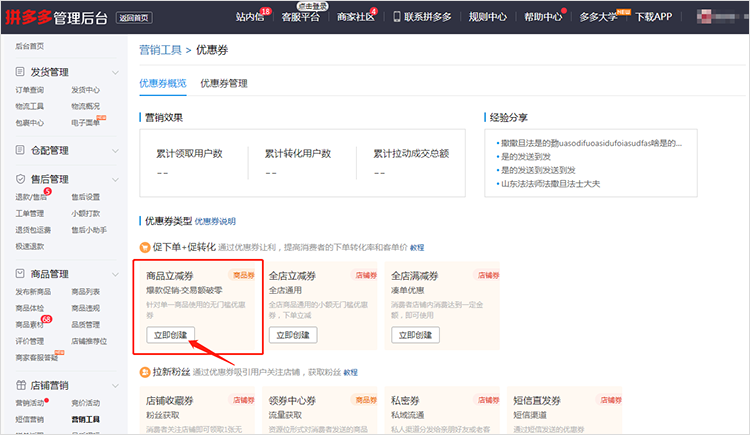Open 商品列表 in the sidebar
The image size is (750, 435).
(x=86, y=292)
